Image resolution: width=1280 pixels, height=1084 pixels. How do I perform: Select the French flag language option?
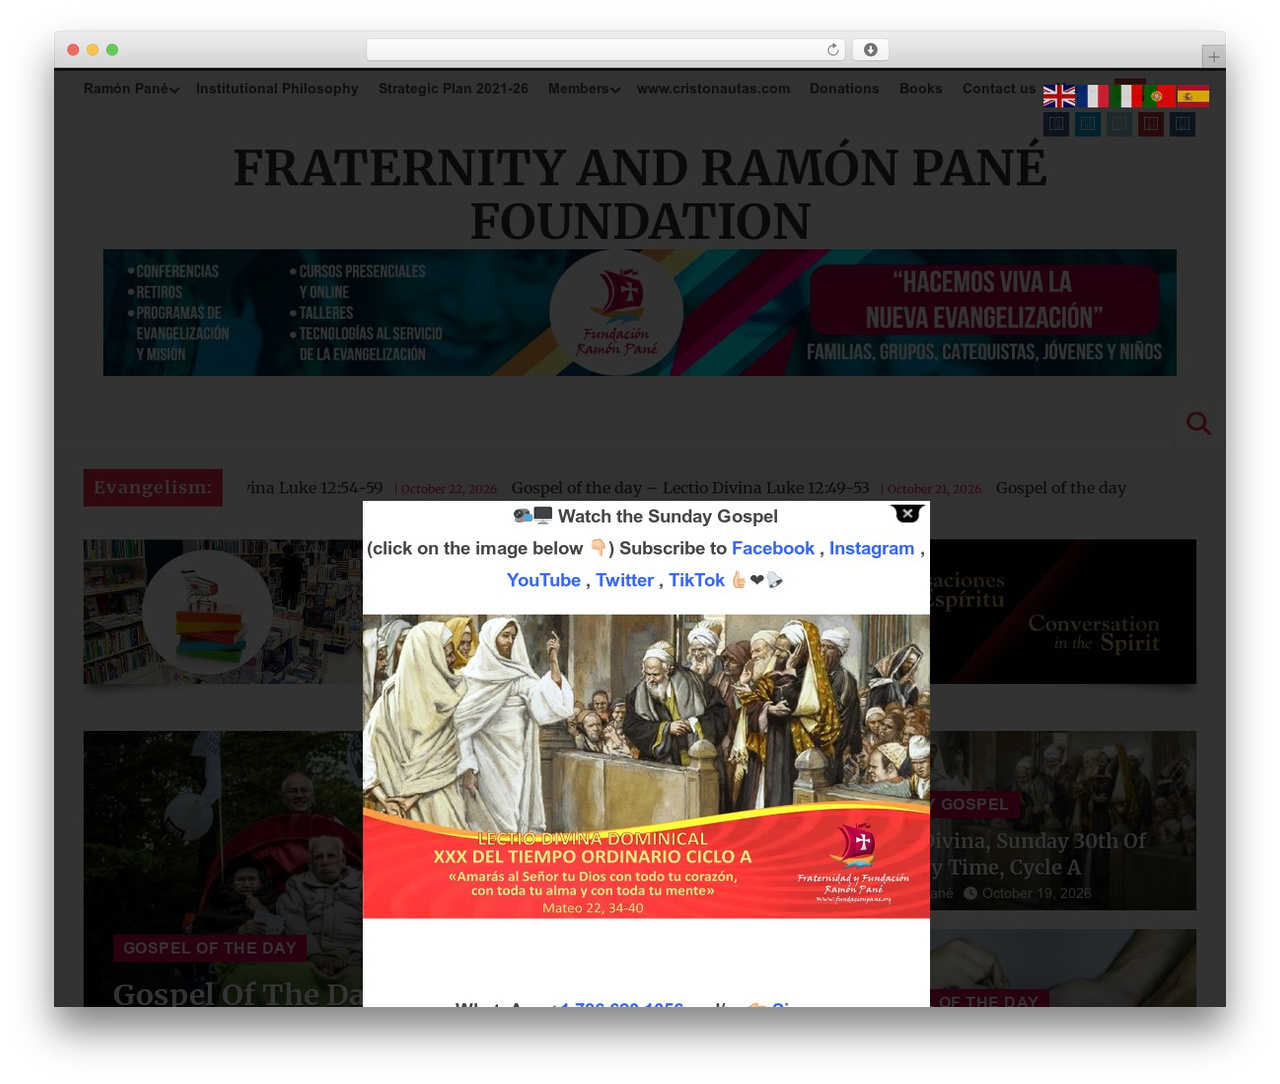coord(1093,96)
